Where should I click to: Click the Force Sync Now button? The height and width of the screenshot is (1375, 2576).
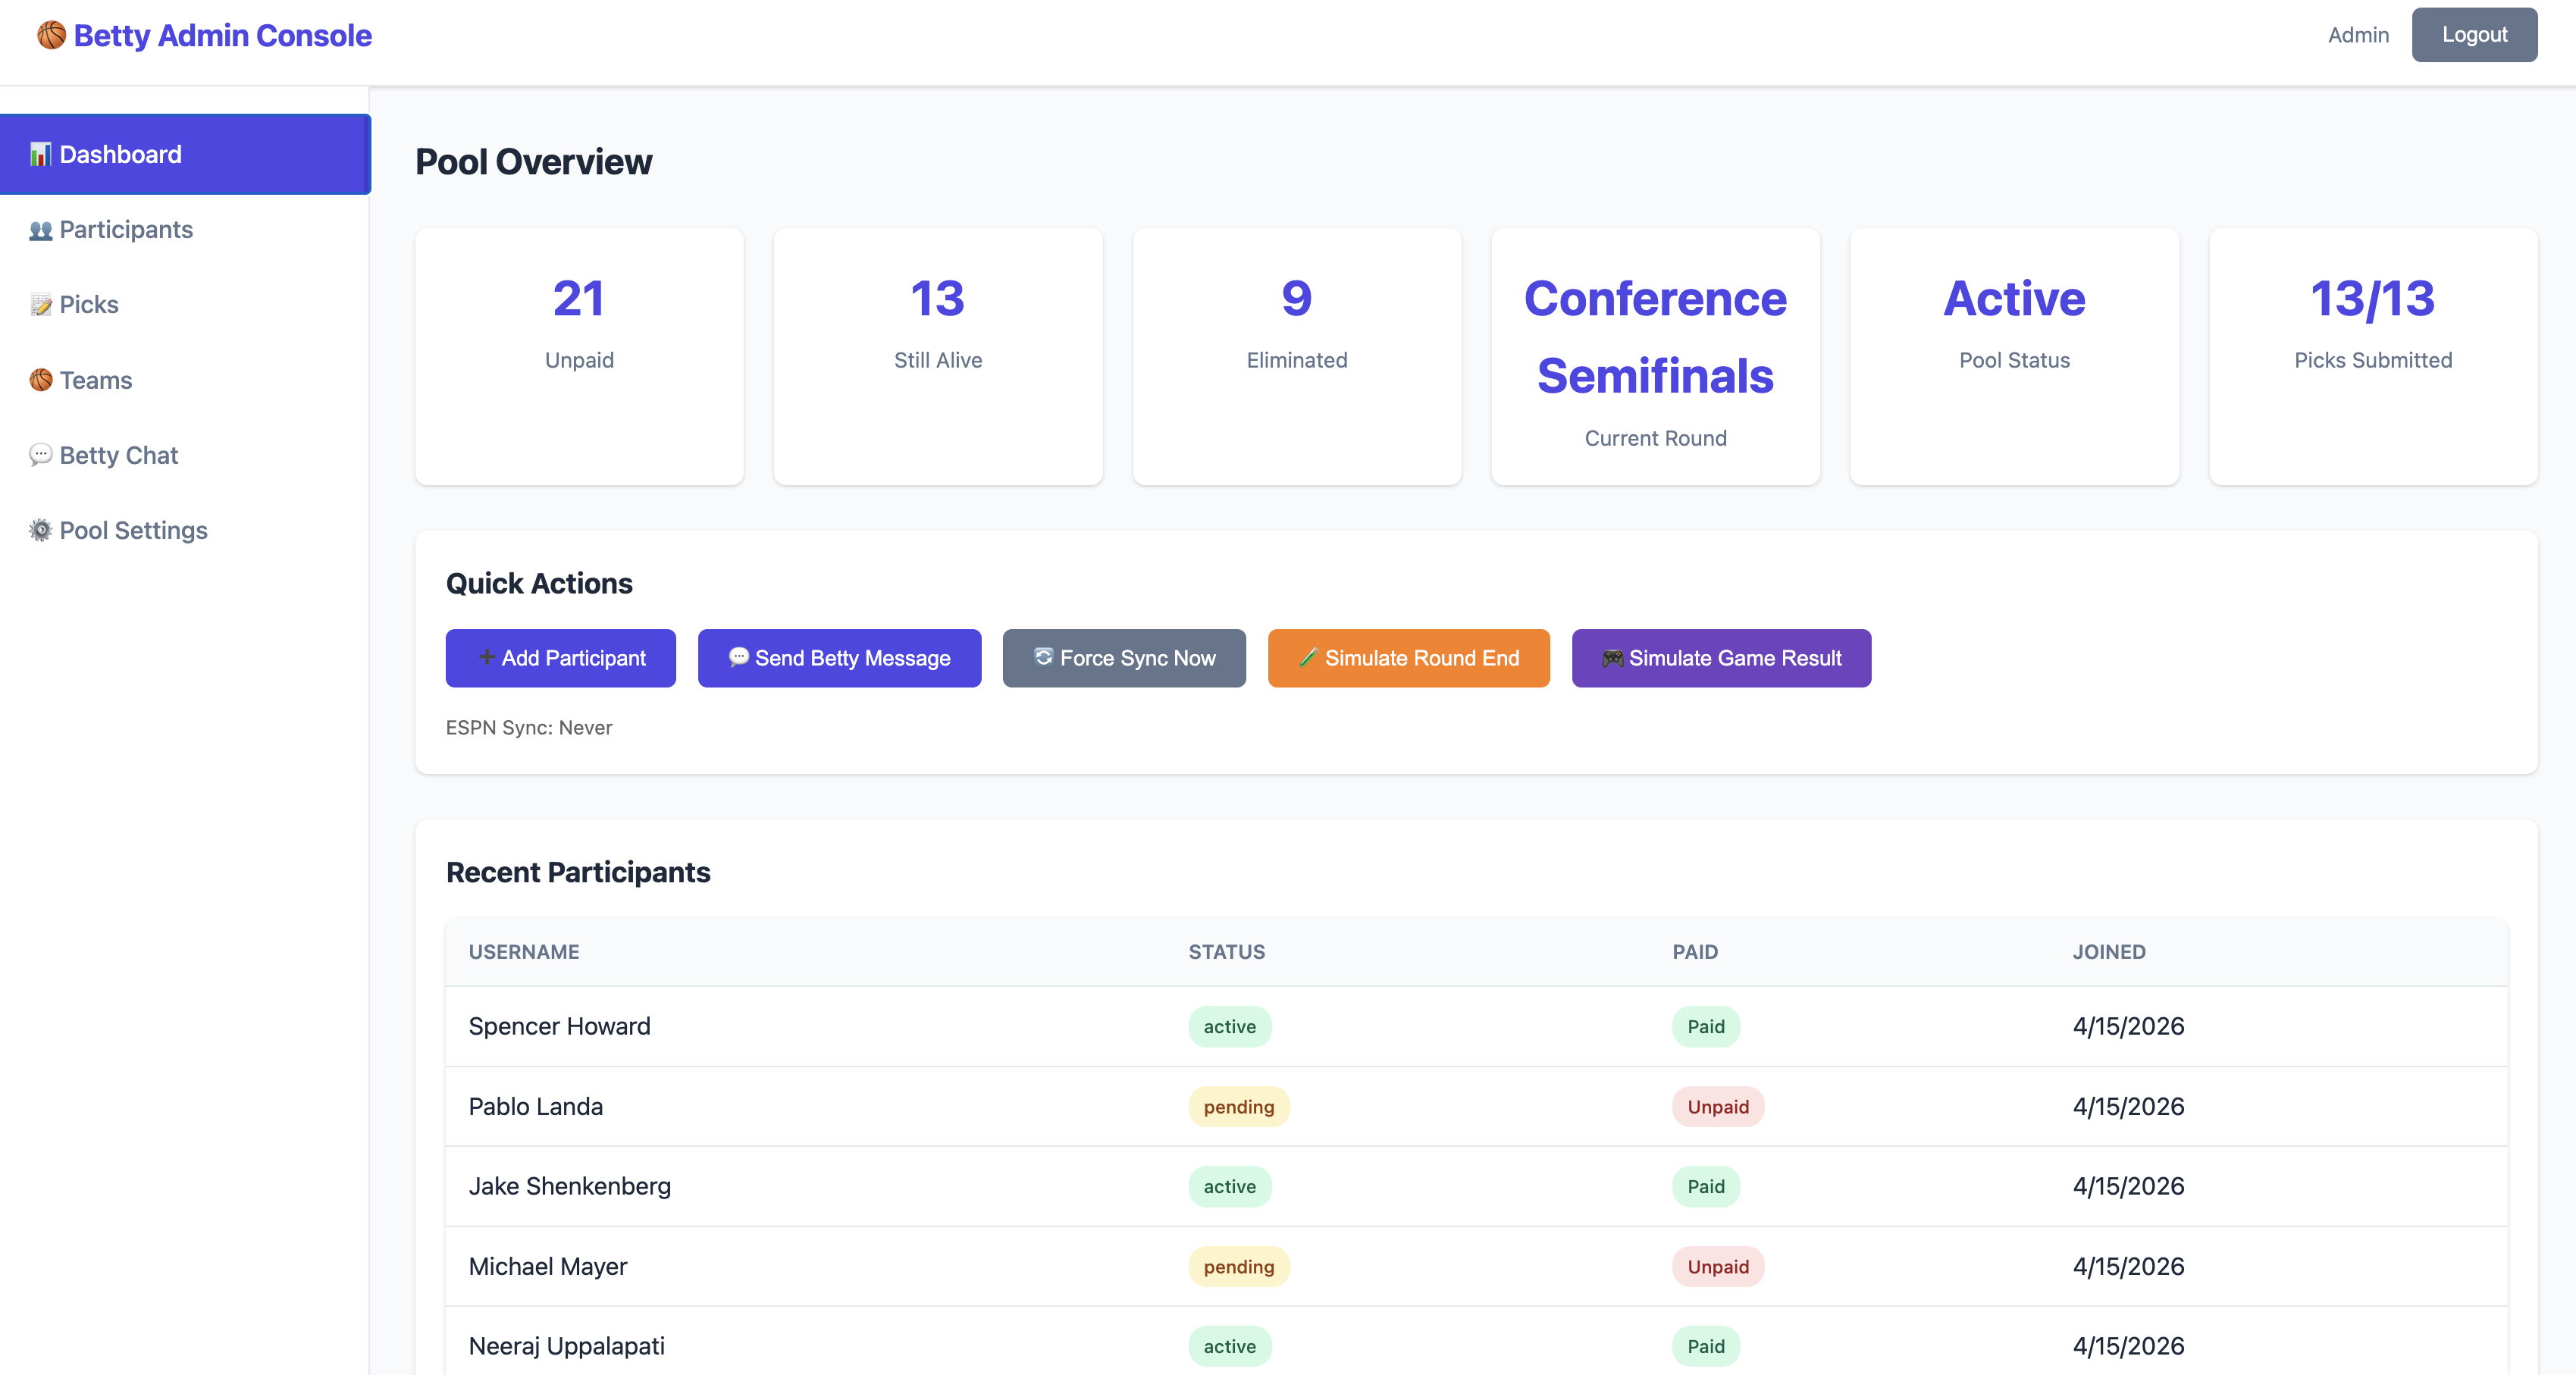pyautogui.click(x=1124, y=658)
